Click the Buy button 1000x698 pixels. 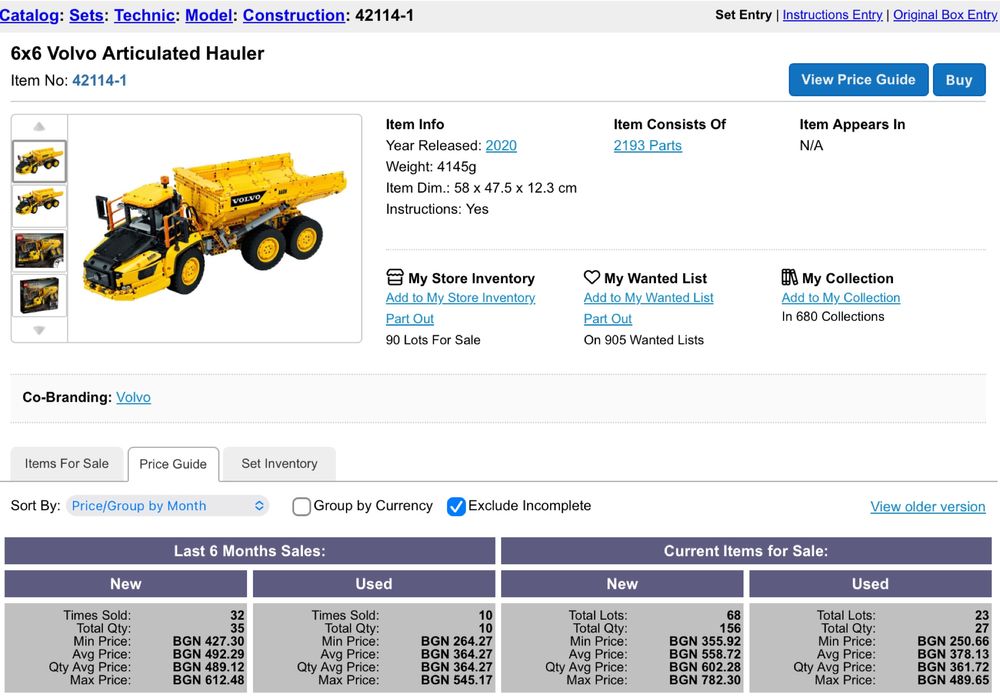[959, 80]
